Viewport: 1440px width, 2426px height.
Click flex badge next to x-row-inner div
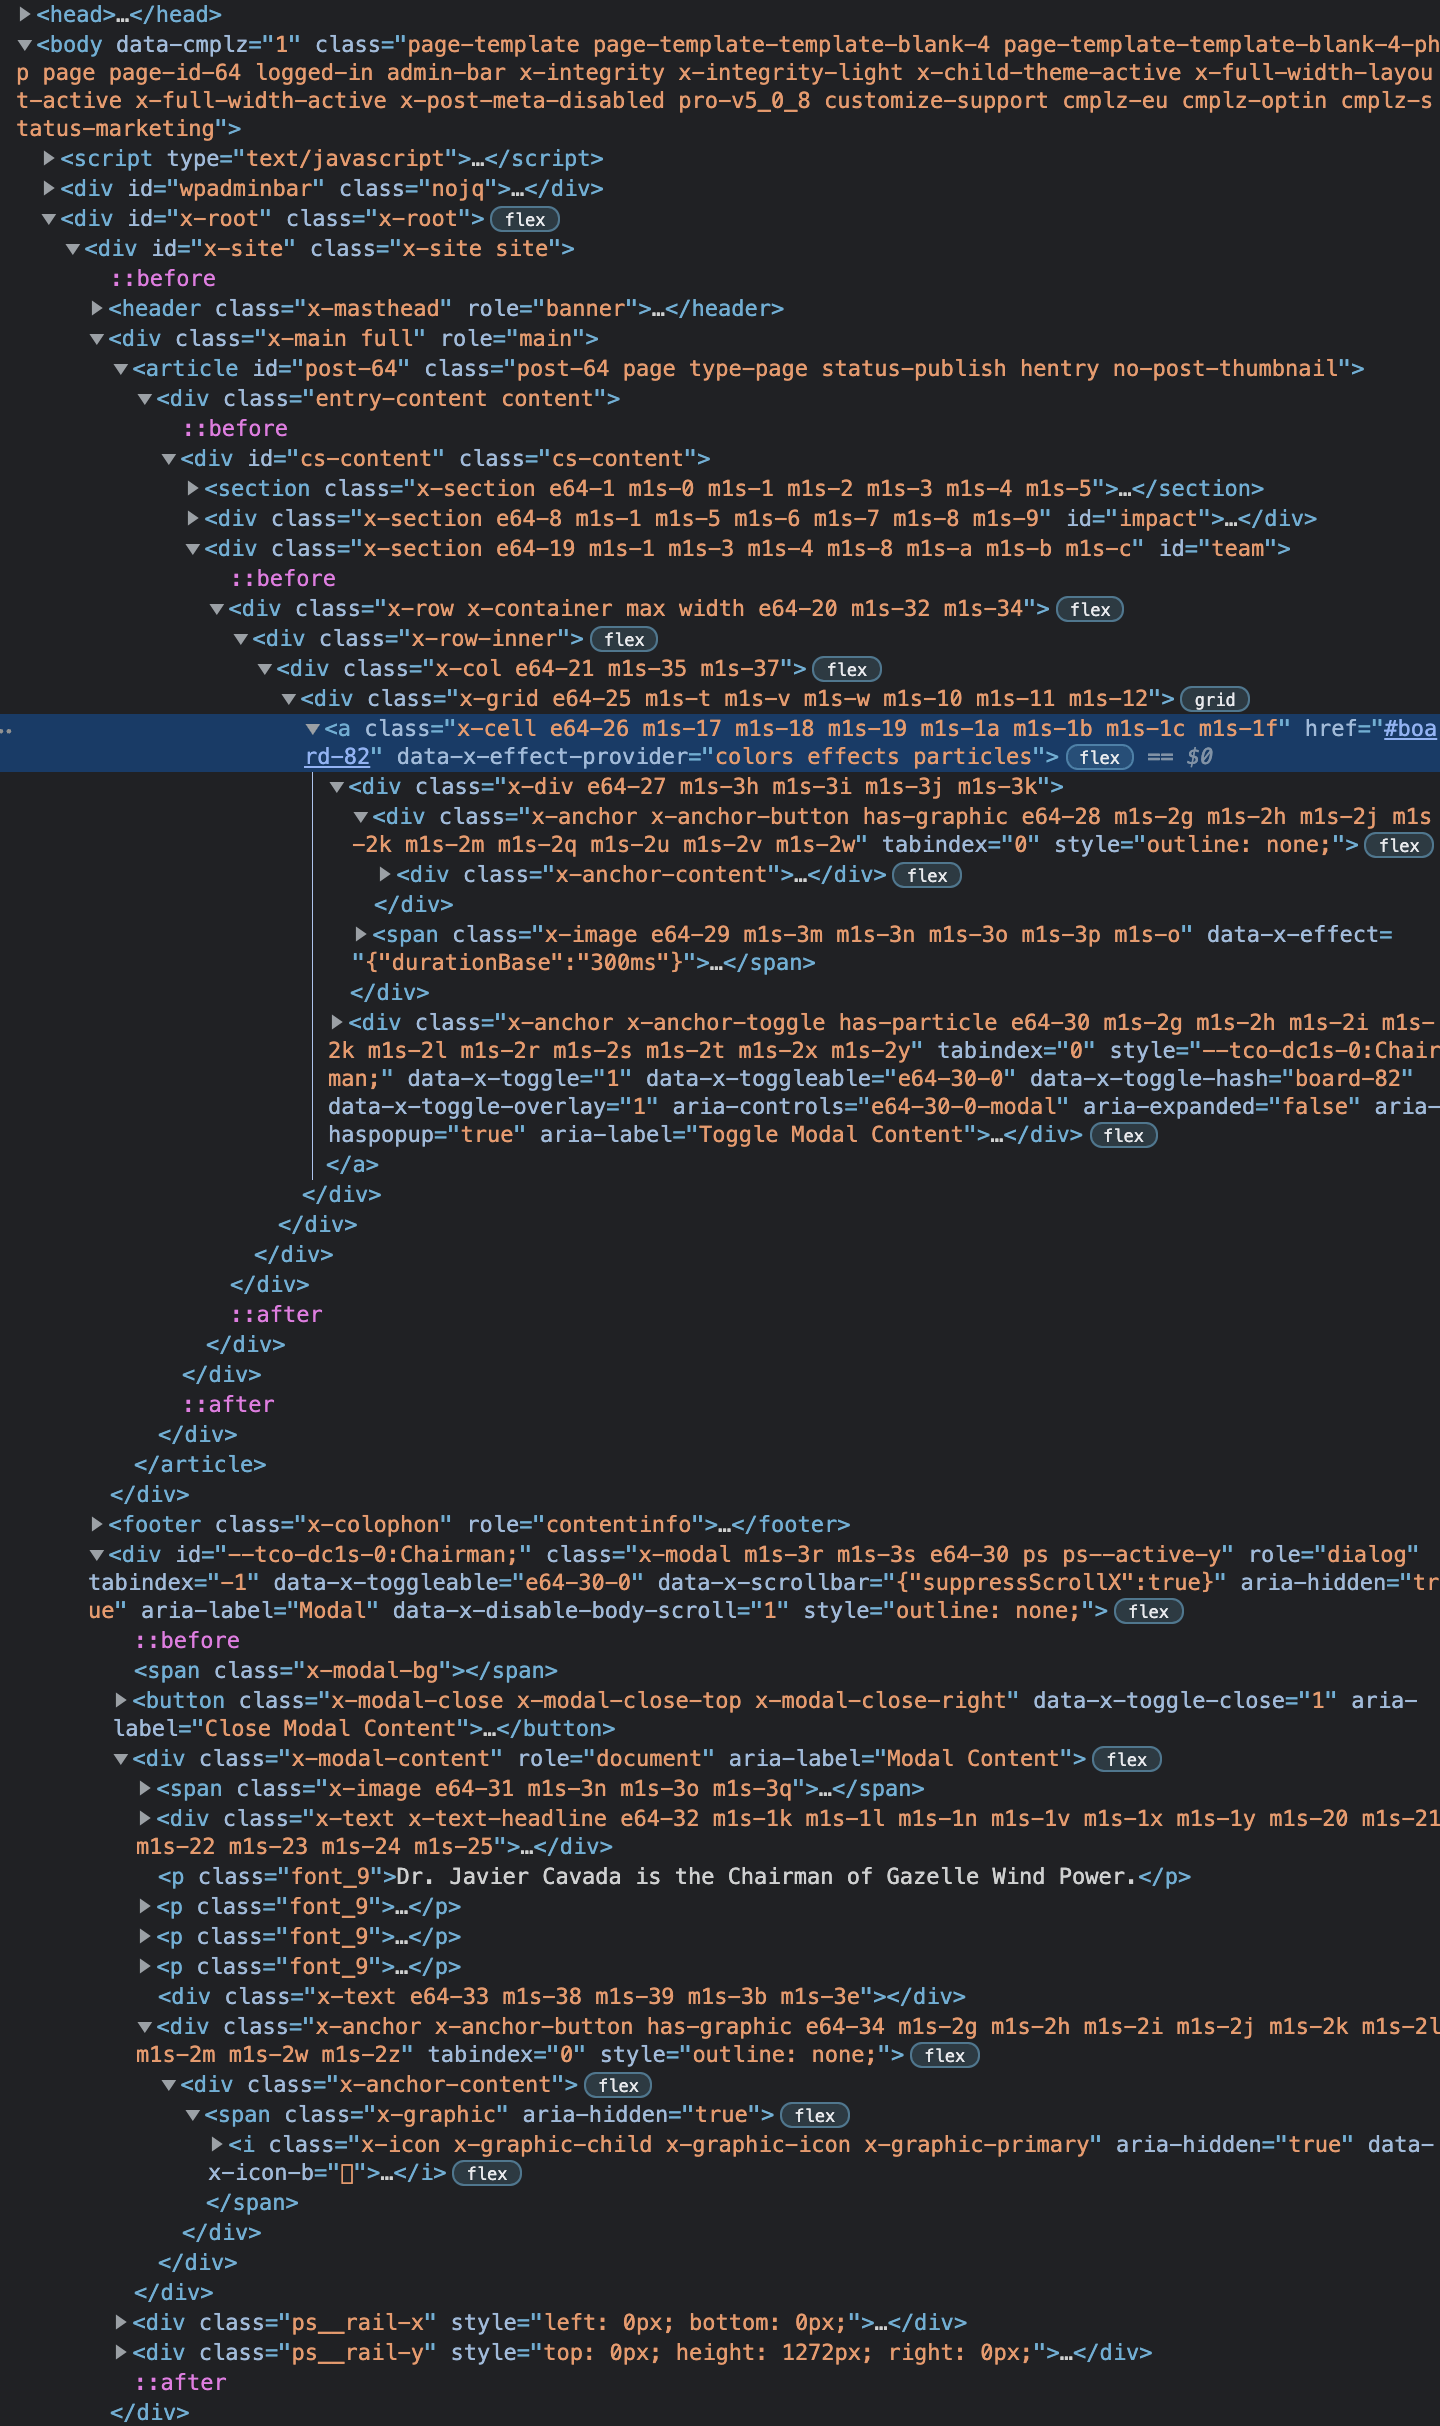click(x=624, y=639)
